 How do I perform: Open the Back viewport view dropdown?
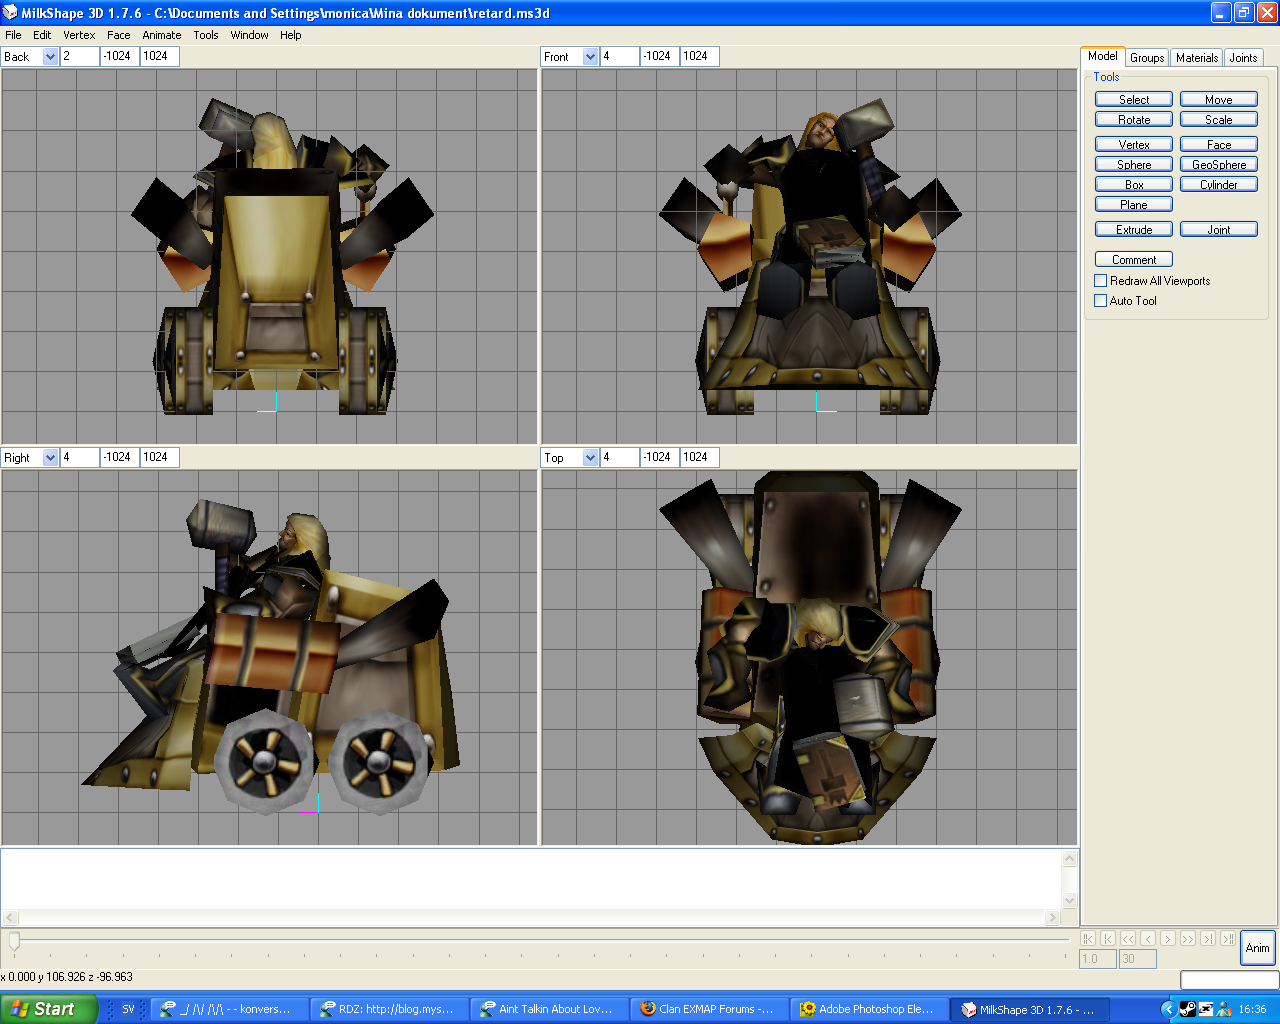pyautogui.click(x=50, y=57)
